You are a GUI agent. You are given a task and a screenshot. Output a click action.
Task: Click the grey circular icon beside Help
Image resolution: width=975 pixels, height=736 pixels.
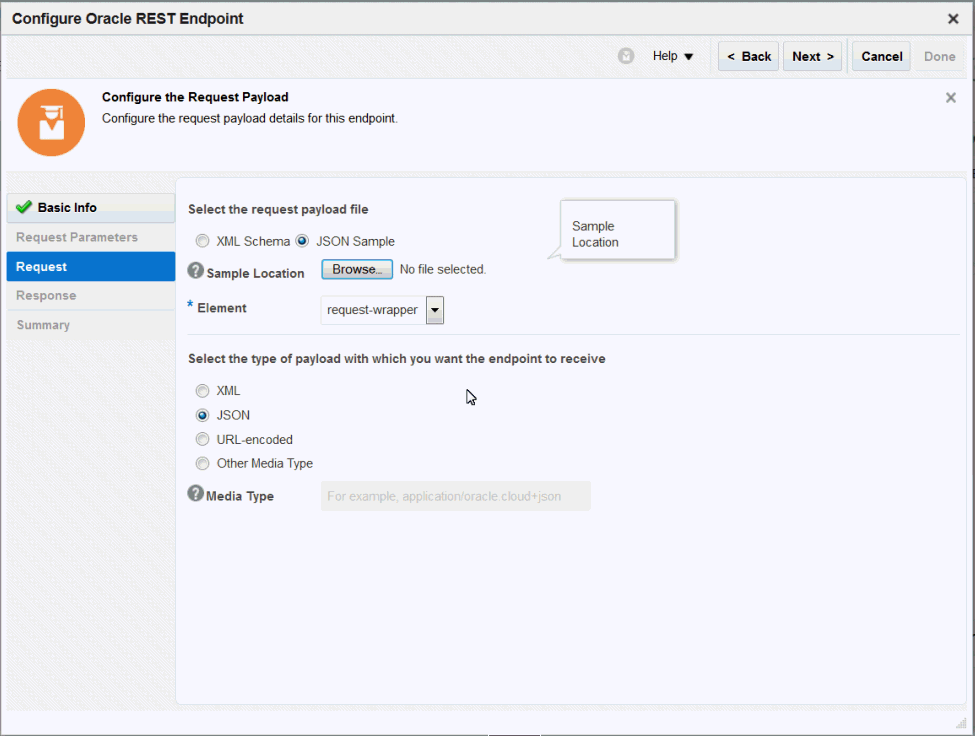(626, 56)
